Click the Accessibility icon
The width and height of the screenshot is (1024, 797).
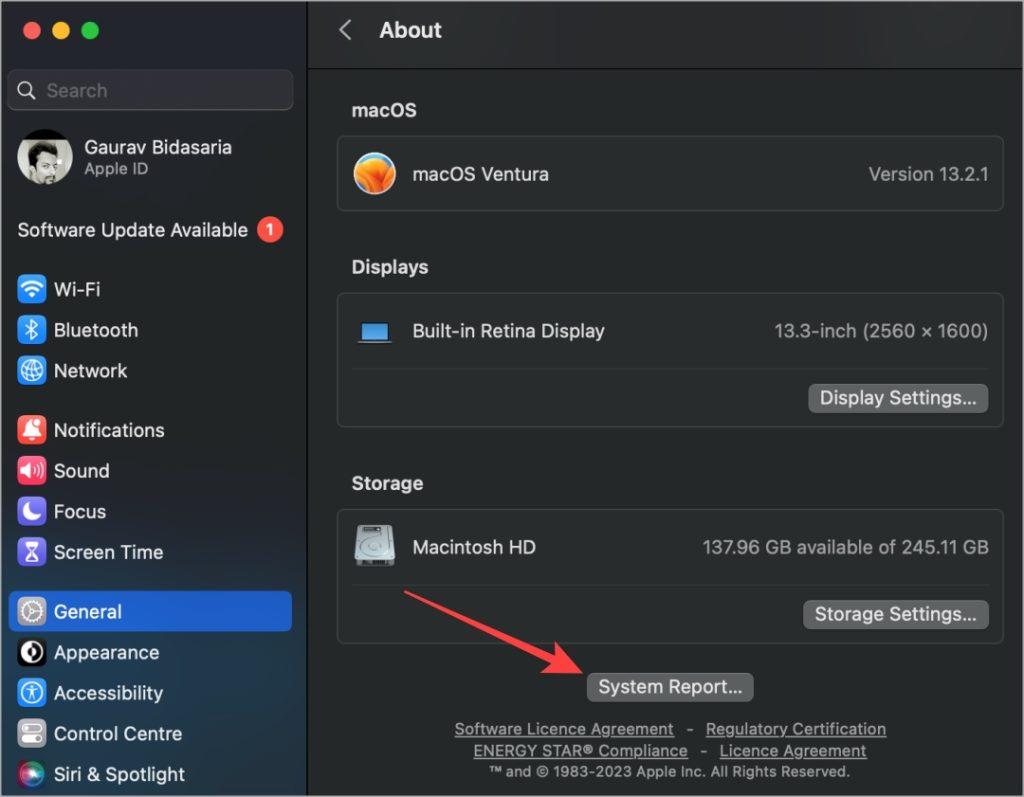pyautogui.click(x=31, y=692)
